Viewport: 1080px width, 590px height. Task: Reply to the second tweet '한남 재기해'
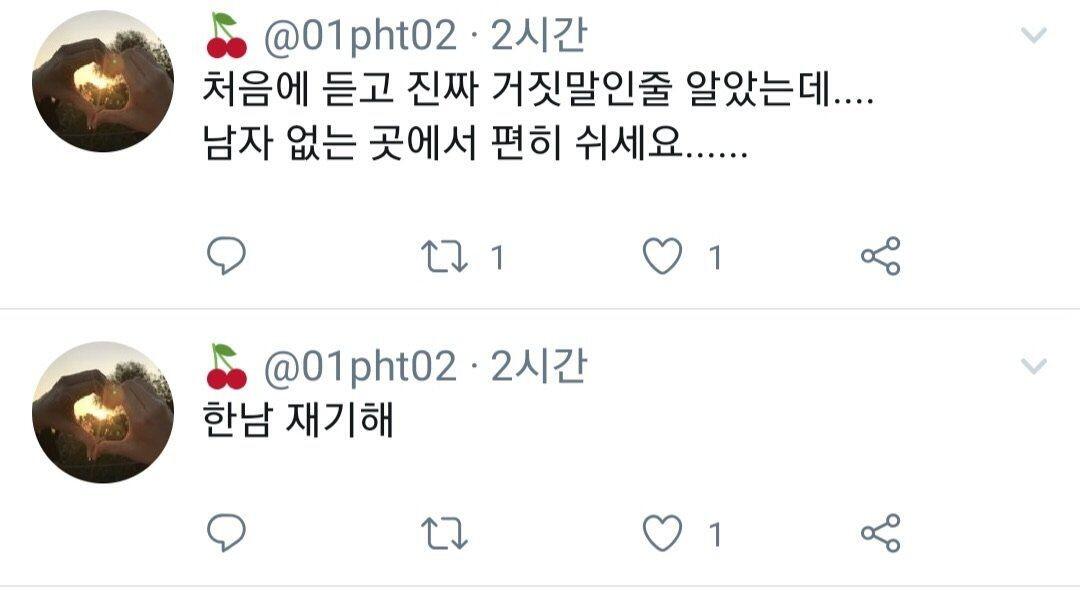(x=226, y=533)
